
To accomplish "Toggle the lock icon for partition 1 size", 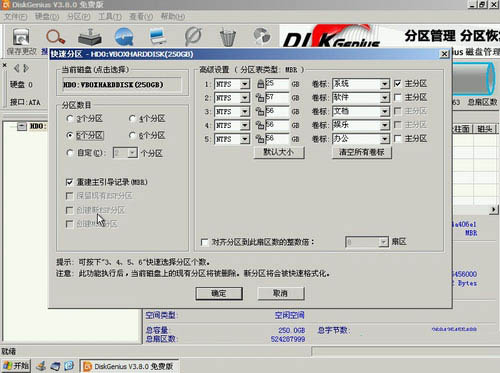I will pyautogui.click(x=260, y=84).
